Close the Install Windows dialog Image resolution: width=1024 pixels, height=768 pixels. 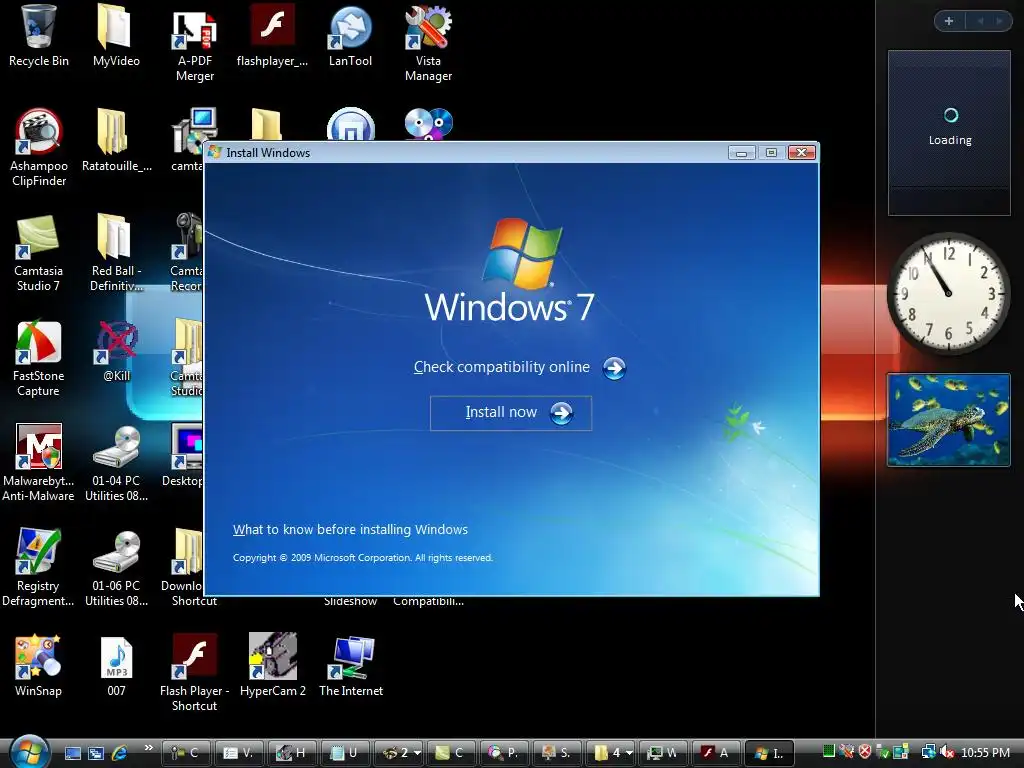pos(801,153)
